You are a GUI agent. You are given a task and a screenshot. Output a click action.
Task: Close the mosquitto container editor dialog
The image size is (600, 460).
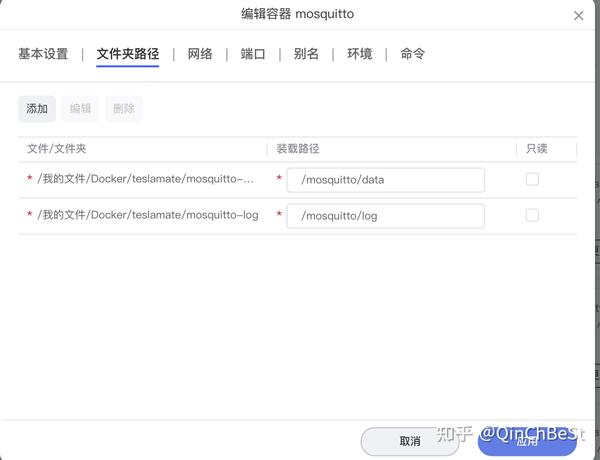579,16
